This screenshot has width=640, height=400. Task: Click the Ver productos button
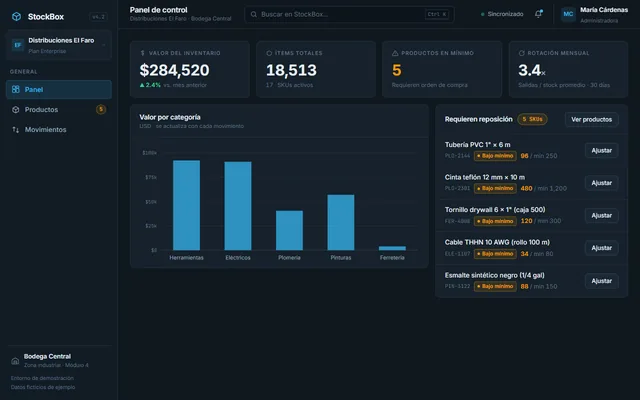pyautogui.click(x=591, y=119)
